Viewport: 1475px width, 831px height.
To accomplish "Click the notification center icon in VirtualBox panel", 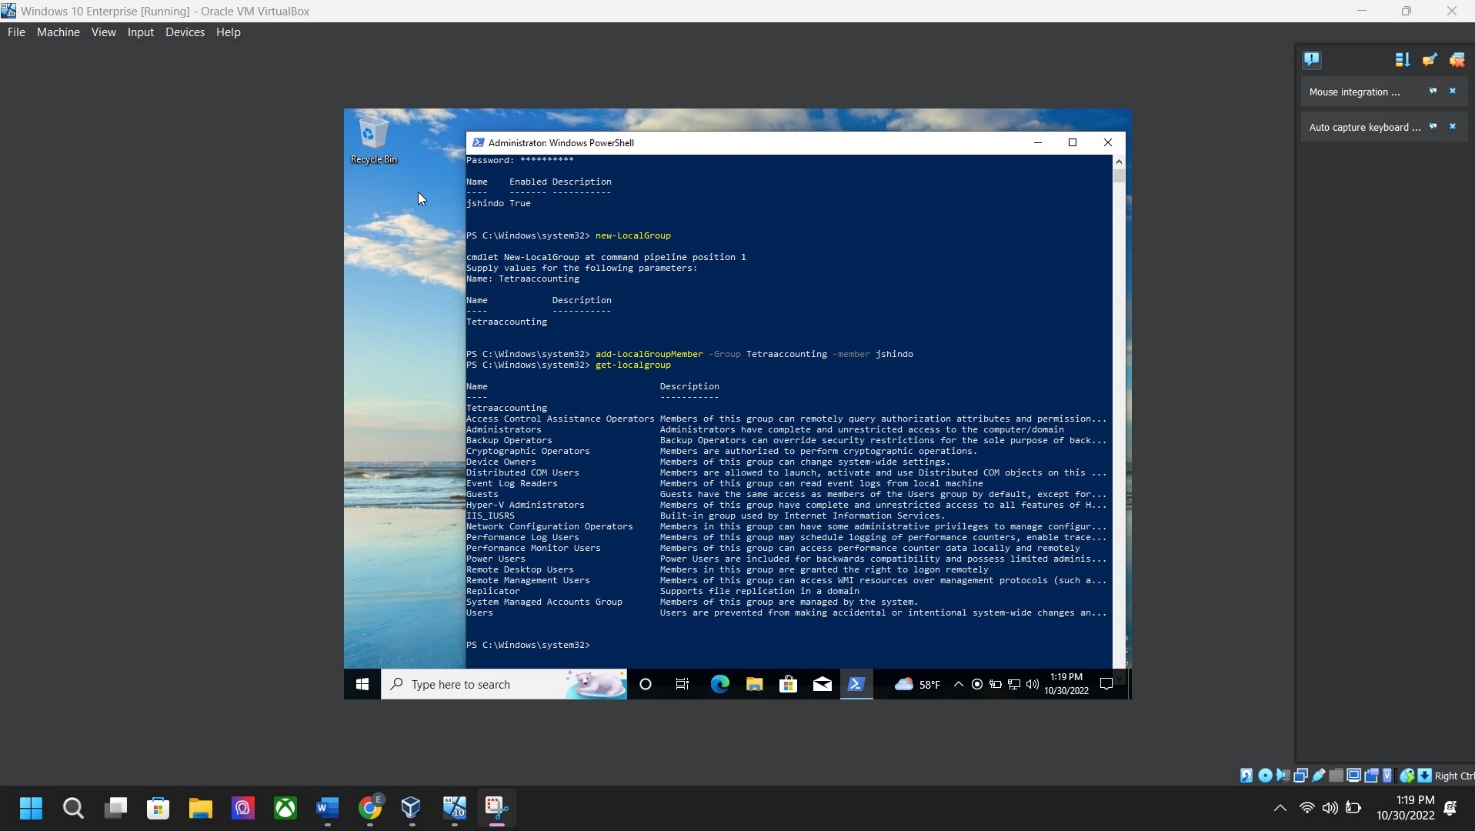I will [1312, 60].
